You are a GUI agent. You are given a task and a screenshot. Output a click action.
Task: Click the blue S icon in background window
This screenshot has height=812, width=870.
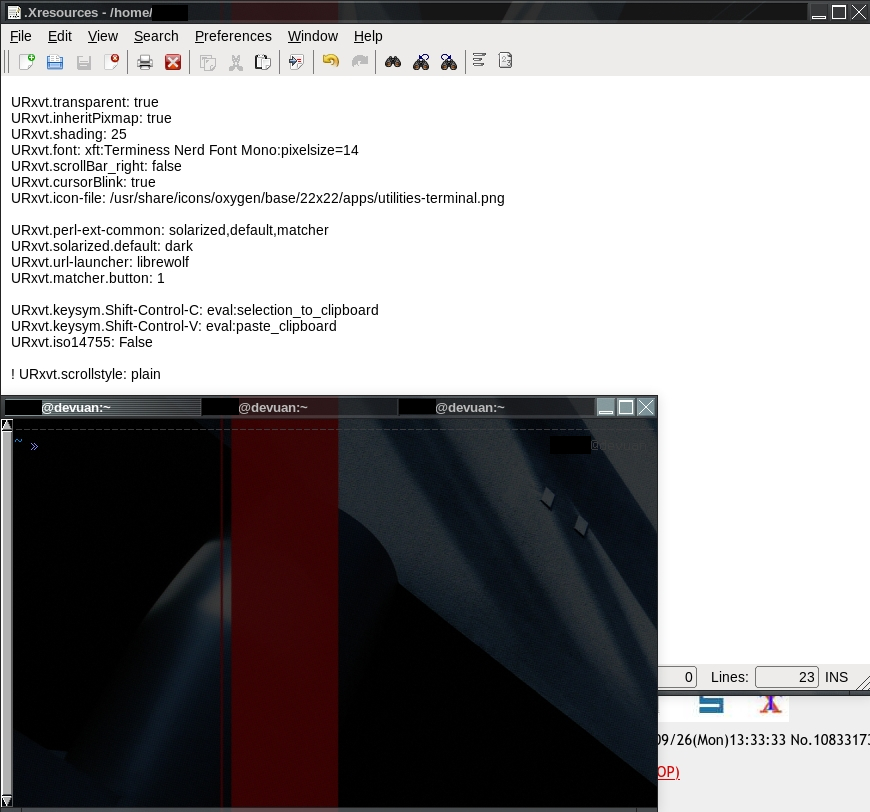[711, 704]
